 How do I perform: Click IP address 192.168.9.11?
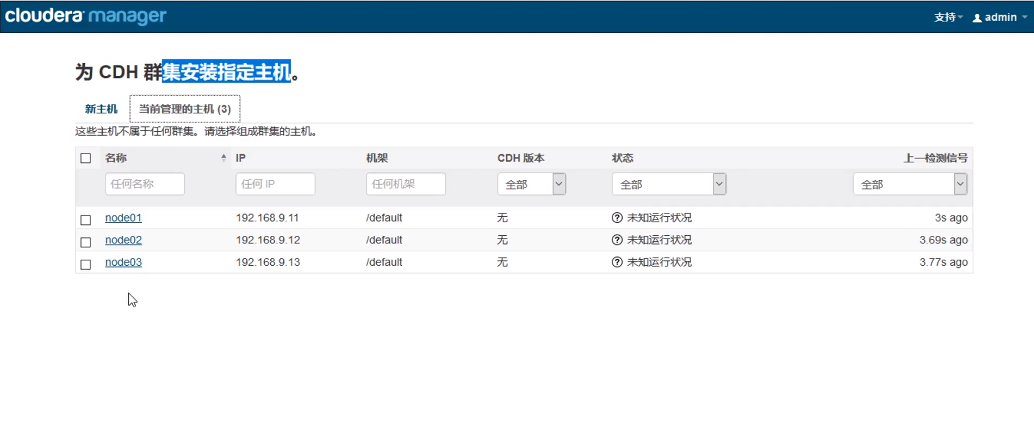(x=268, y=218)
